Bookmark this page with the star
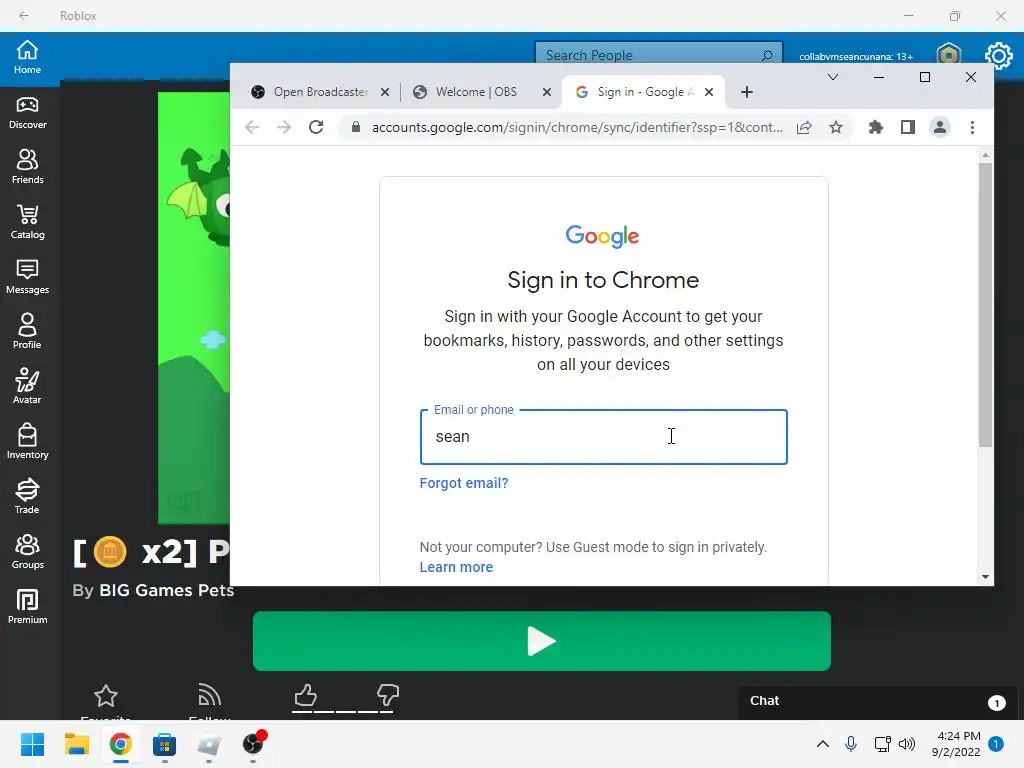This screenshot has width=1024, height=768. pyautogui.click(x=836, y=127)
